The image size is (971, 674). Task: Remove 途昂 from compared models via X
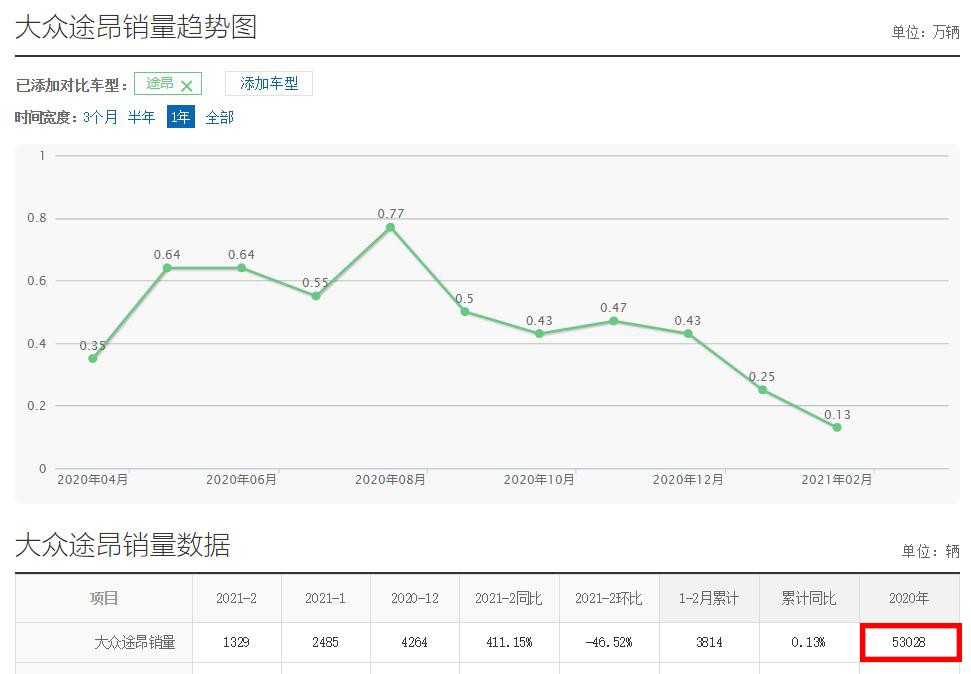pos(186,86)
